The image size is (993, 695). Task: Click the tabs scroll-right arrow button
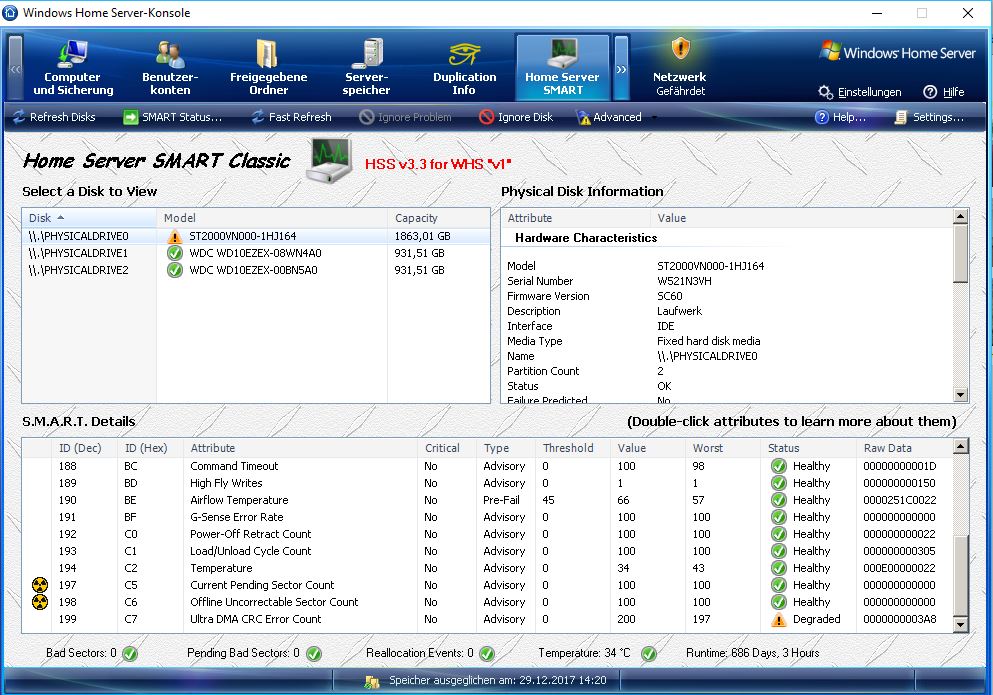pos(621,68)
